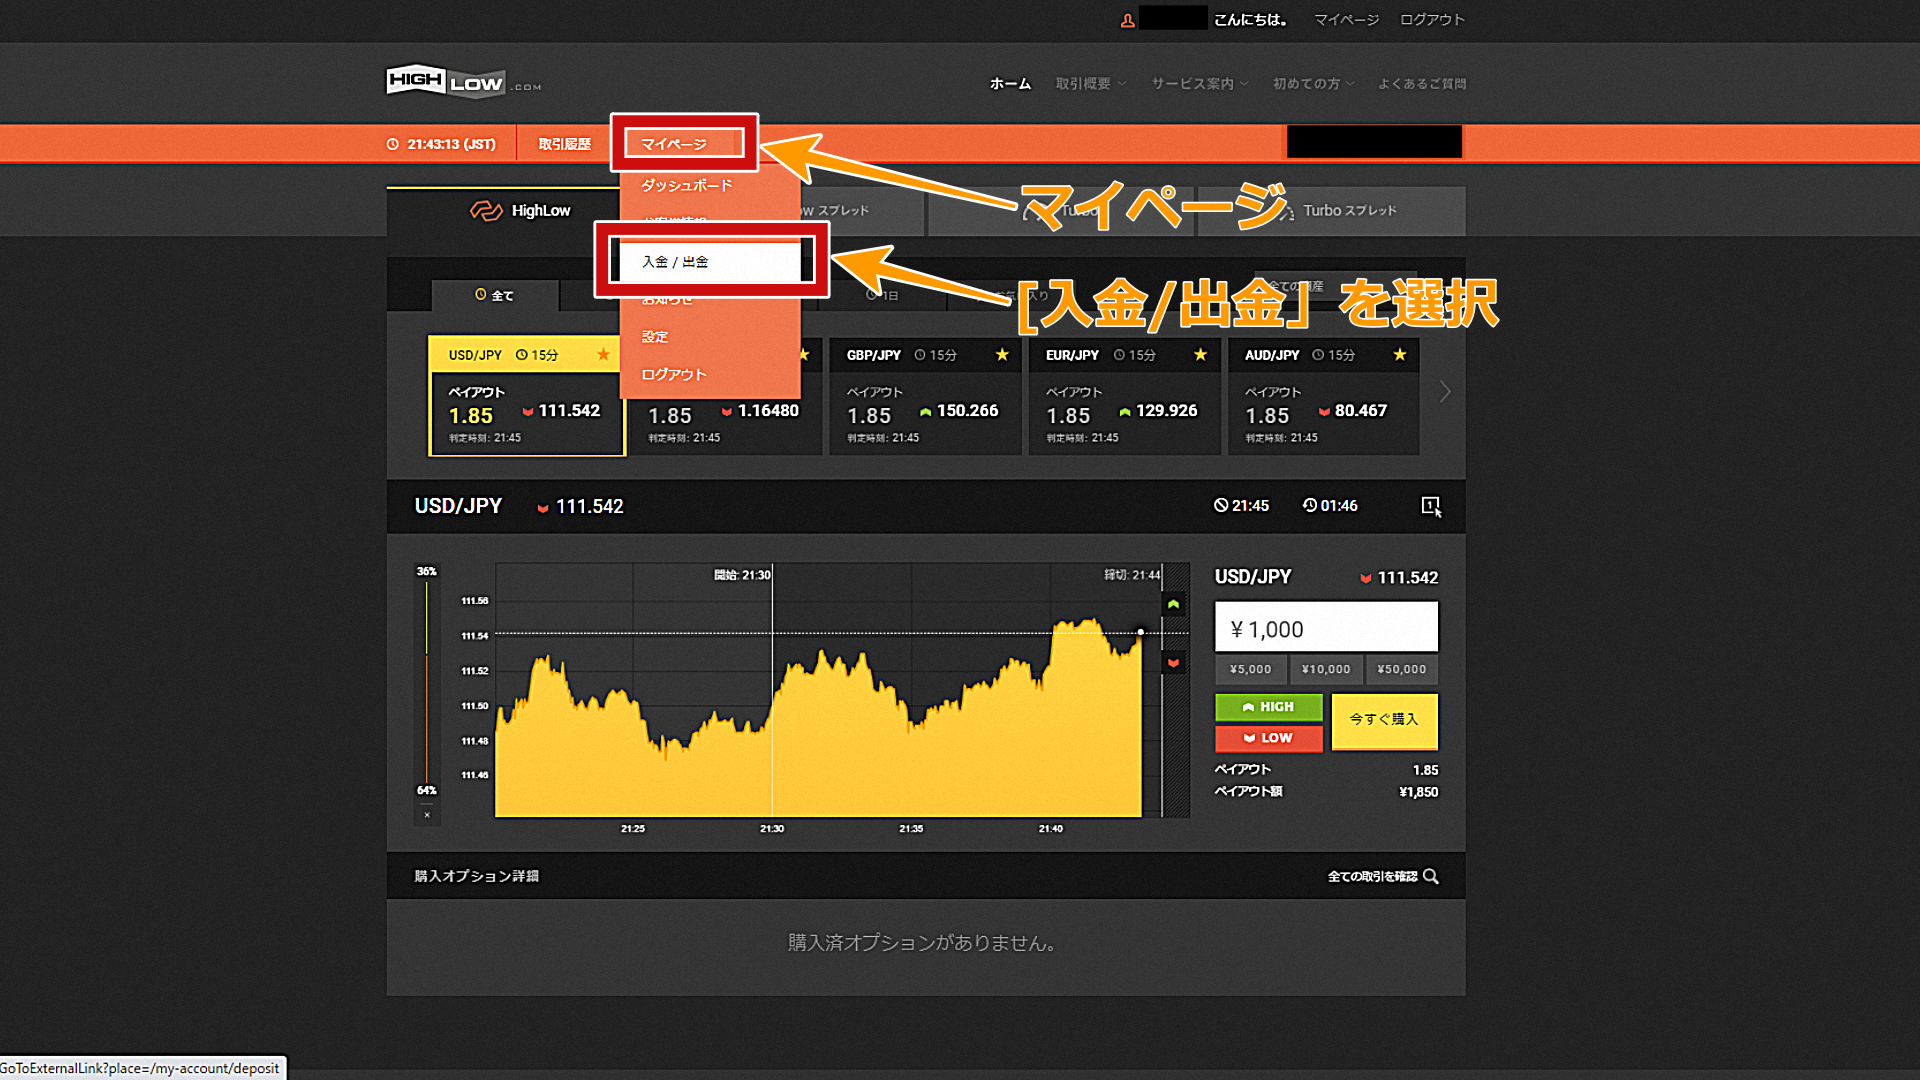Click the chart resize icon top right

(1429, 505)
